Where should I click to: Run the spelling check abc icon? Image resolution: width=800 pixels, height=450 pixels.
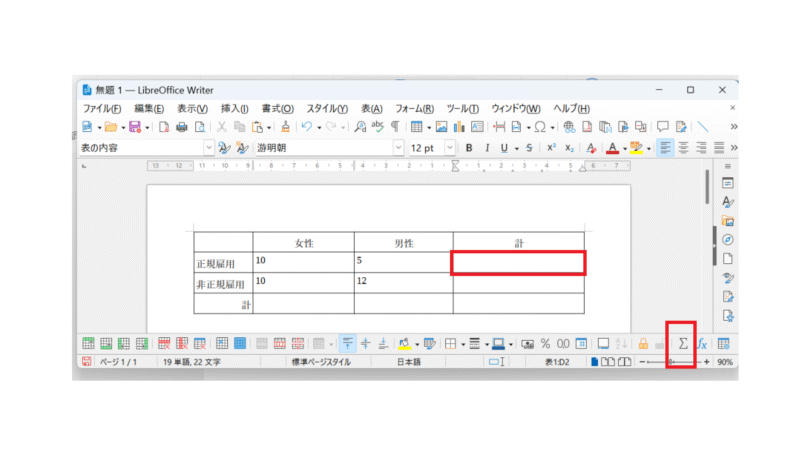pos(378,127)
